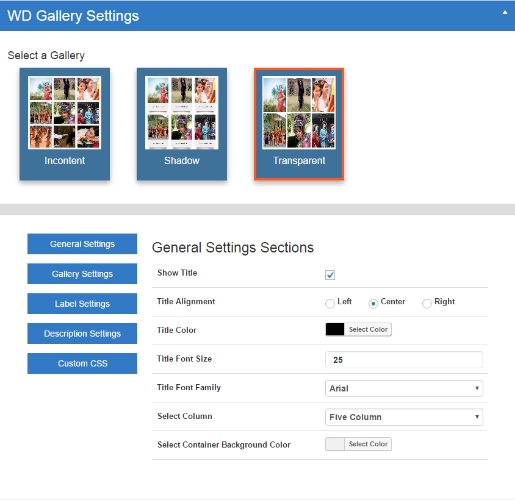515x500 pixels.
Task: Click the black Title Color swatch
Action: pyautogui.click(x=335, y=329)
